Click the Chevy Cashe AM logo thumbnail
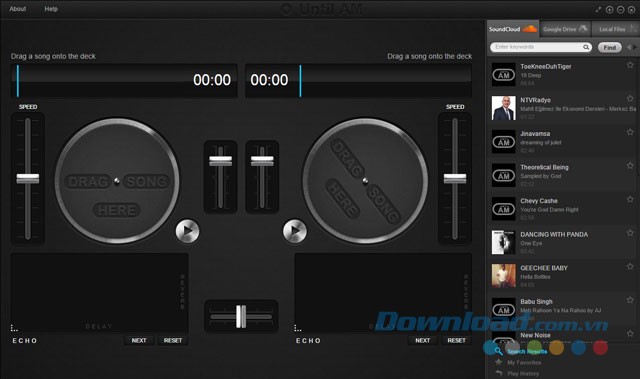 (x=504, y=208)
